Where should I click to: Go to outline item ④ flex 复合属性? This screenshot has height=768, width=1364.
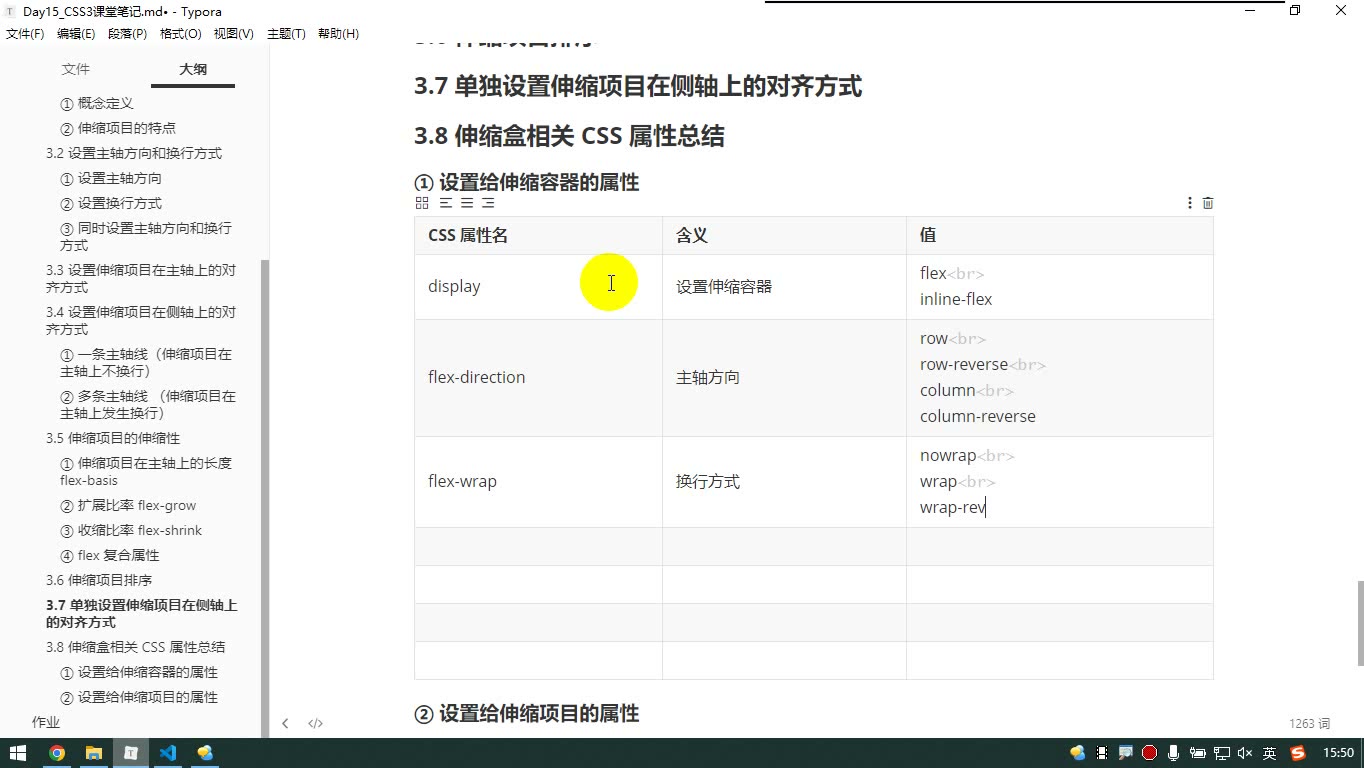[x=110, y=555]
